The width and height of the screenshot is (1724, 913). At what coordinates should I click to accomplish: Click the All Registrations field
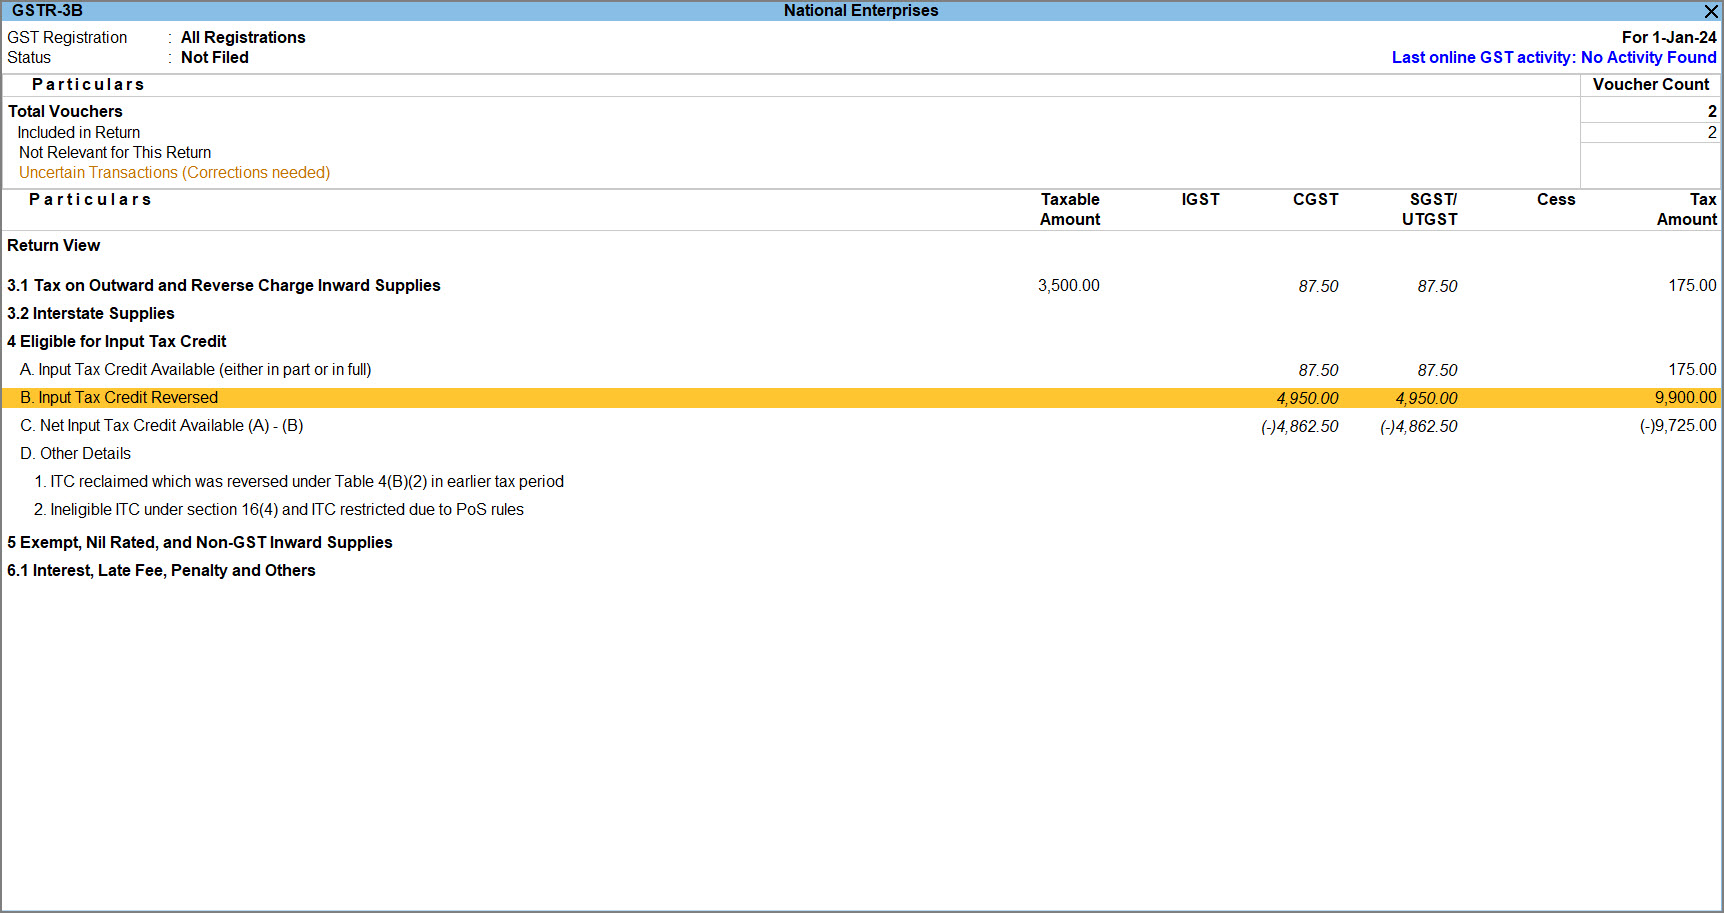[x=243, y=37]
